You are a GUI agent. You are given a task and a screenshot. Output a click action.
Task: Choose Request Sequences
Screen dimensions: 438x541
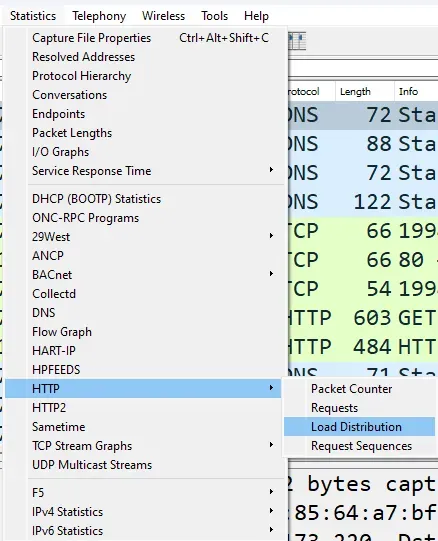click(x=359, y=446)
